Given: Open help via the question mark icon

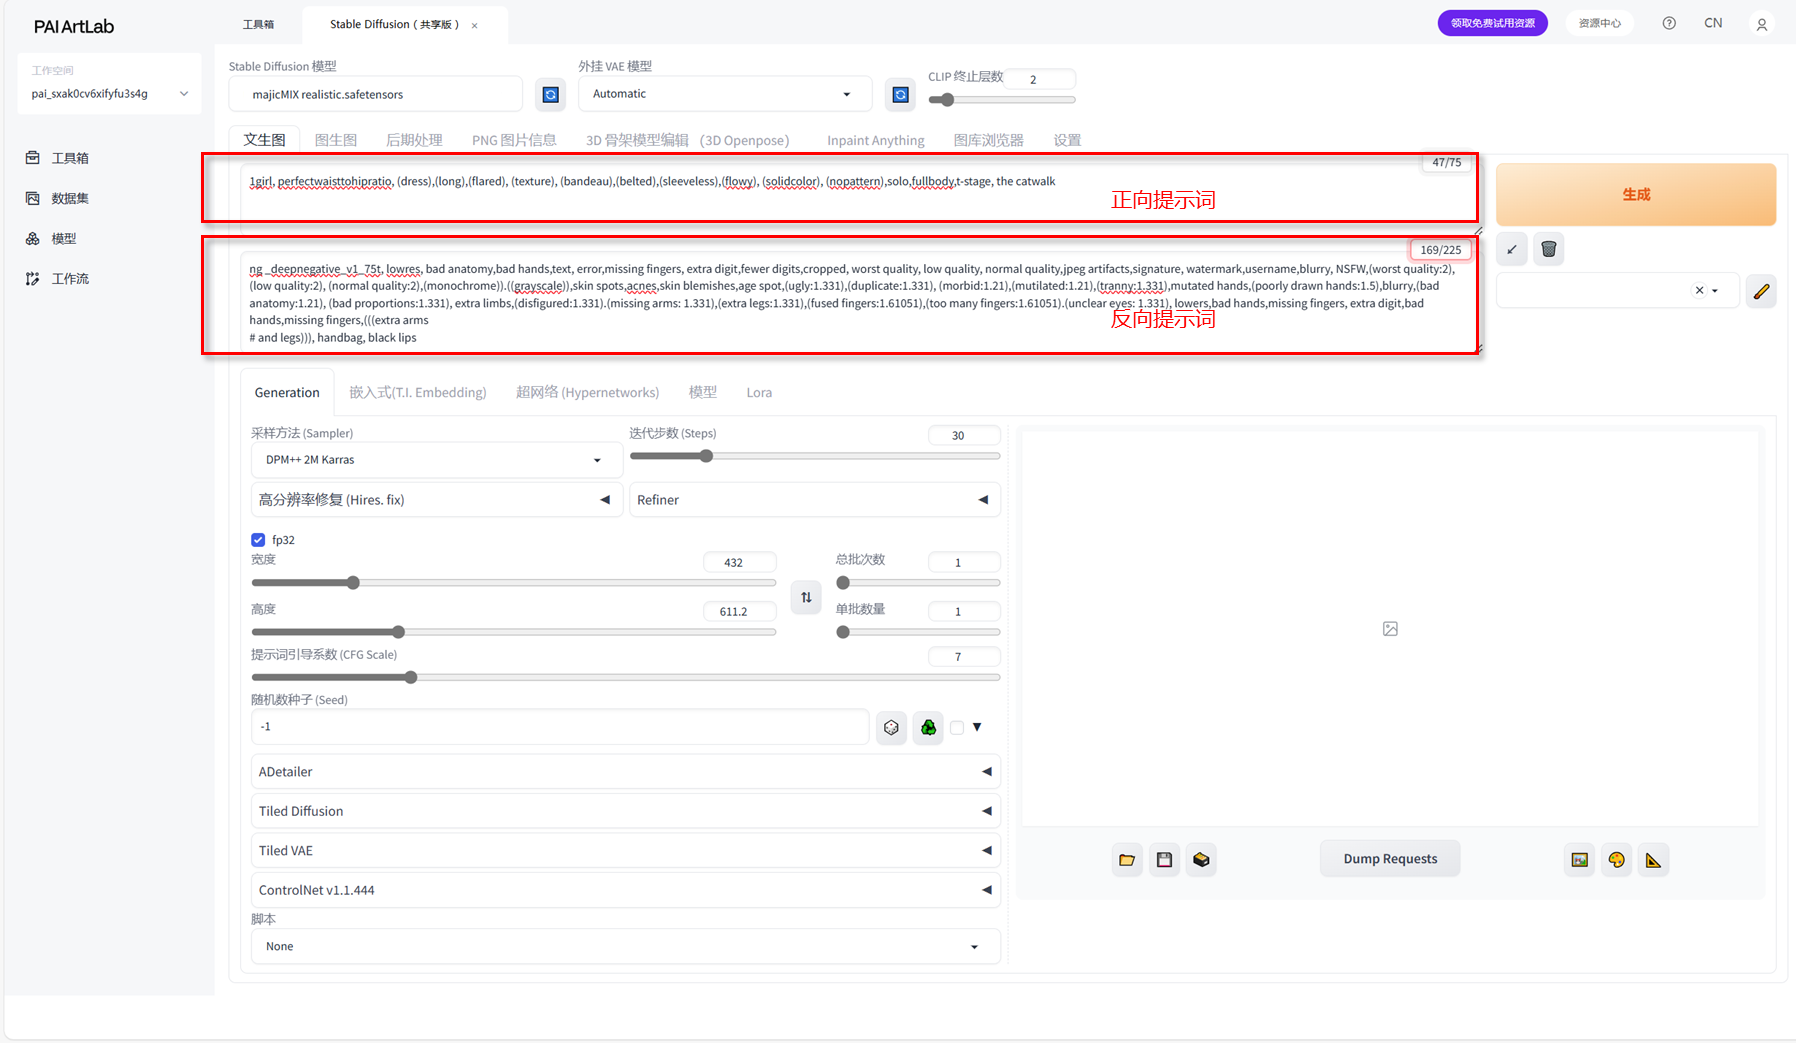Looking at the screenshot, I should point(1669,23).
